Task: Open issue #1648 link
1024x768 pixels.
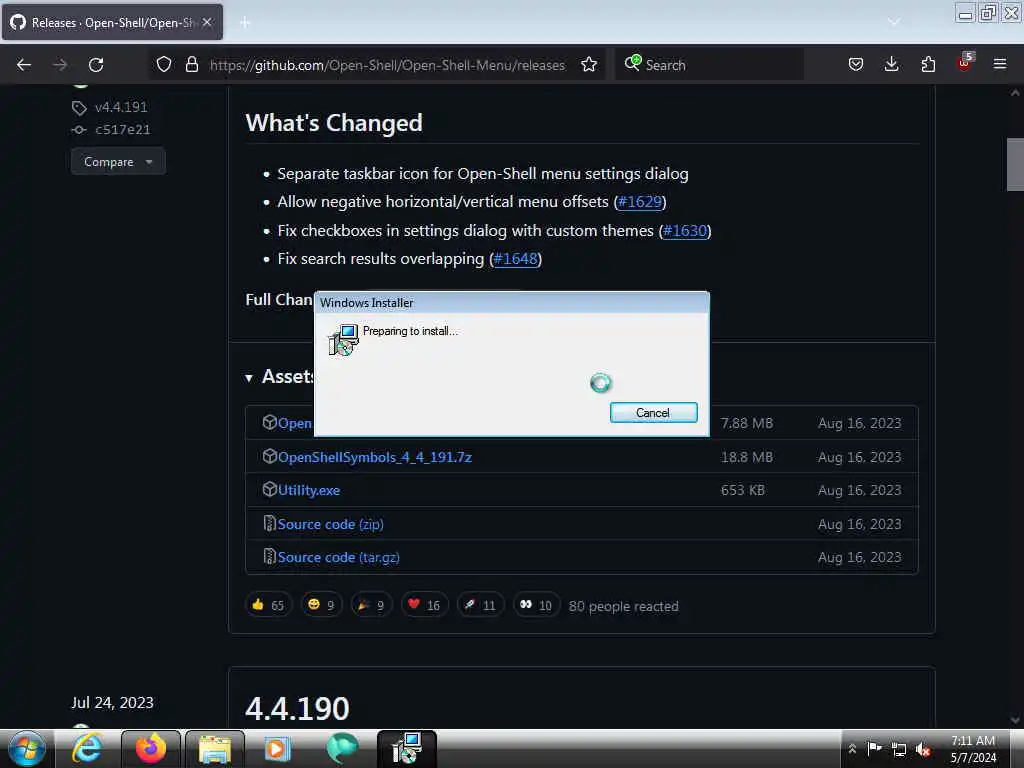Action: click(515, 259)
